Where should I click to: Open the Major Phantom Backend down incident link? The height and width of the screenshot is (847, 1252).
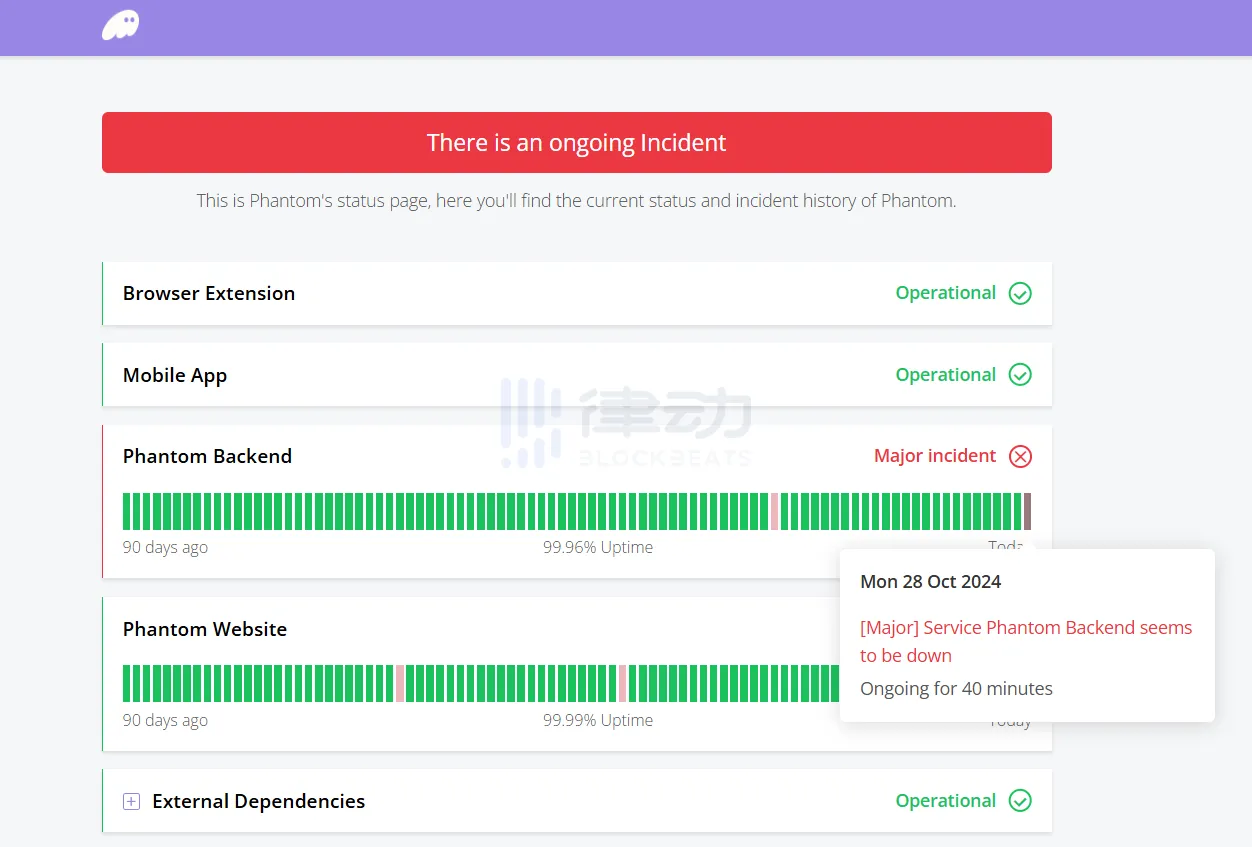click(x=1025, y=641)
